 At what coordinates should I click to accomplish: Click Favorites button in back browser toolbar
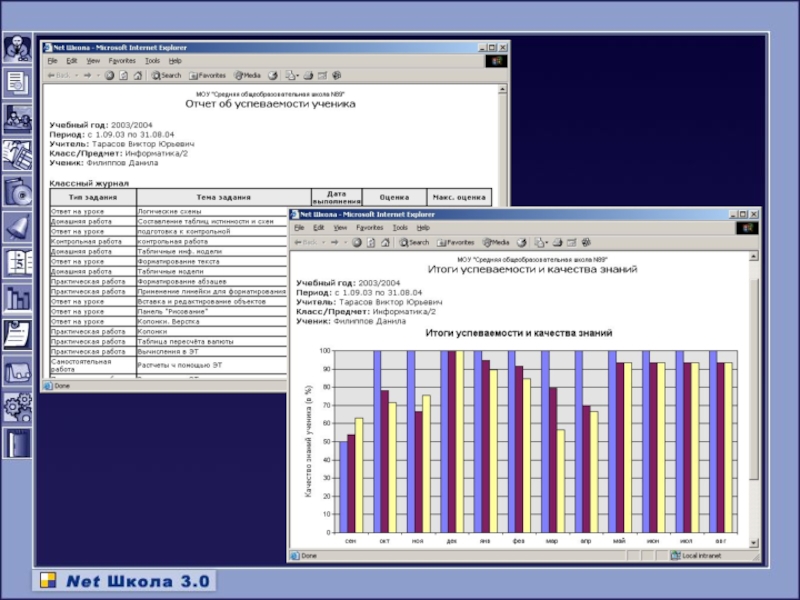(x=208, y=75)
